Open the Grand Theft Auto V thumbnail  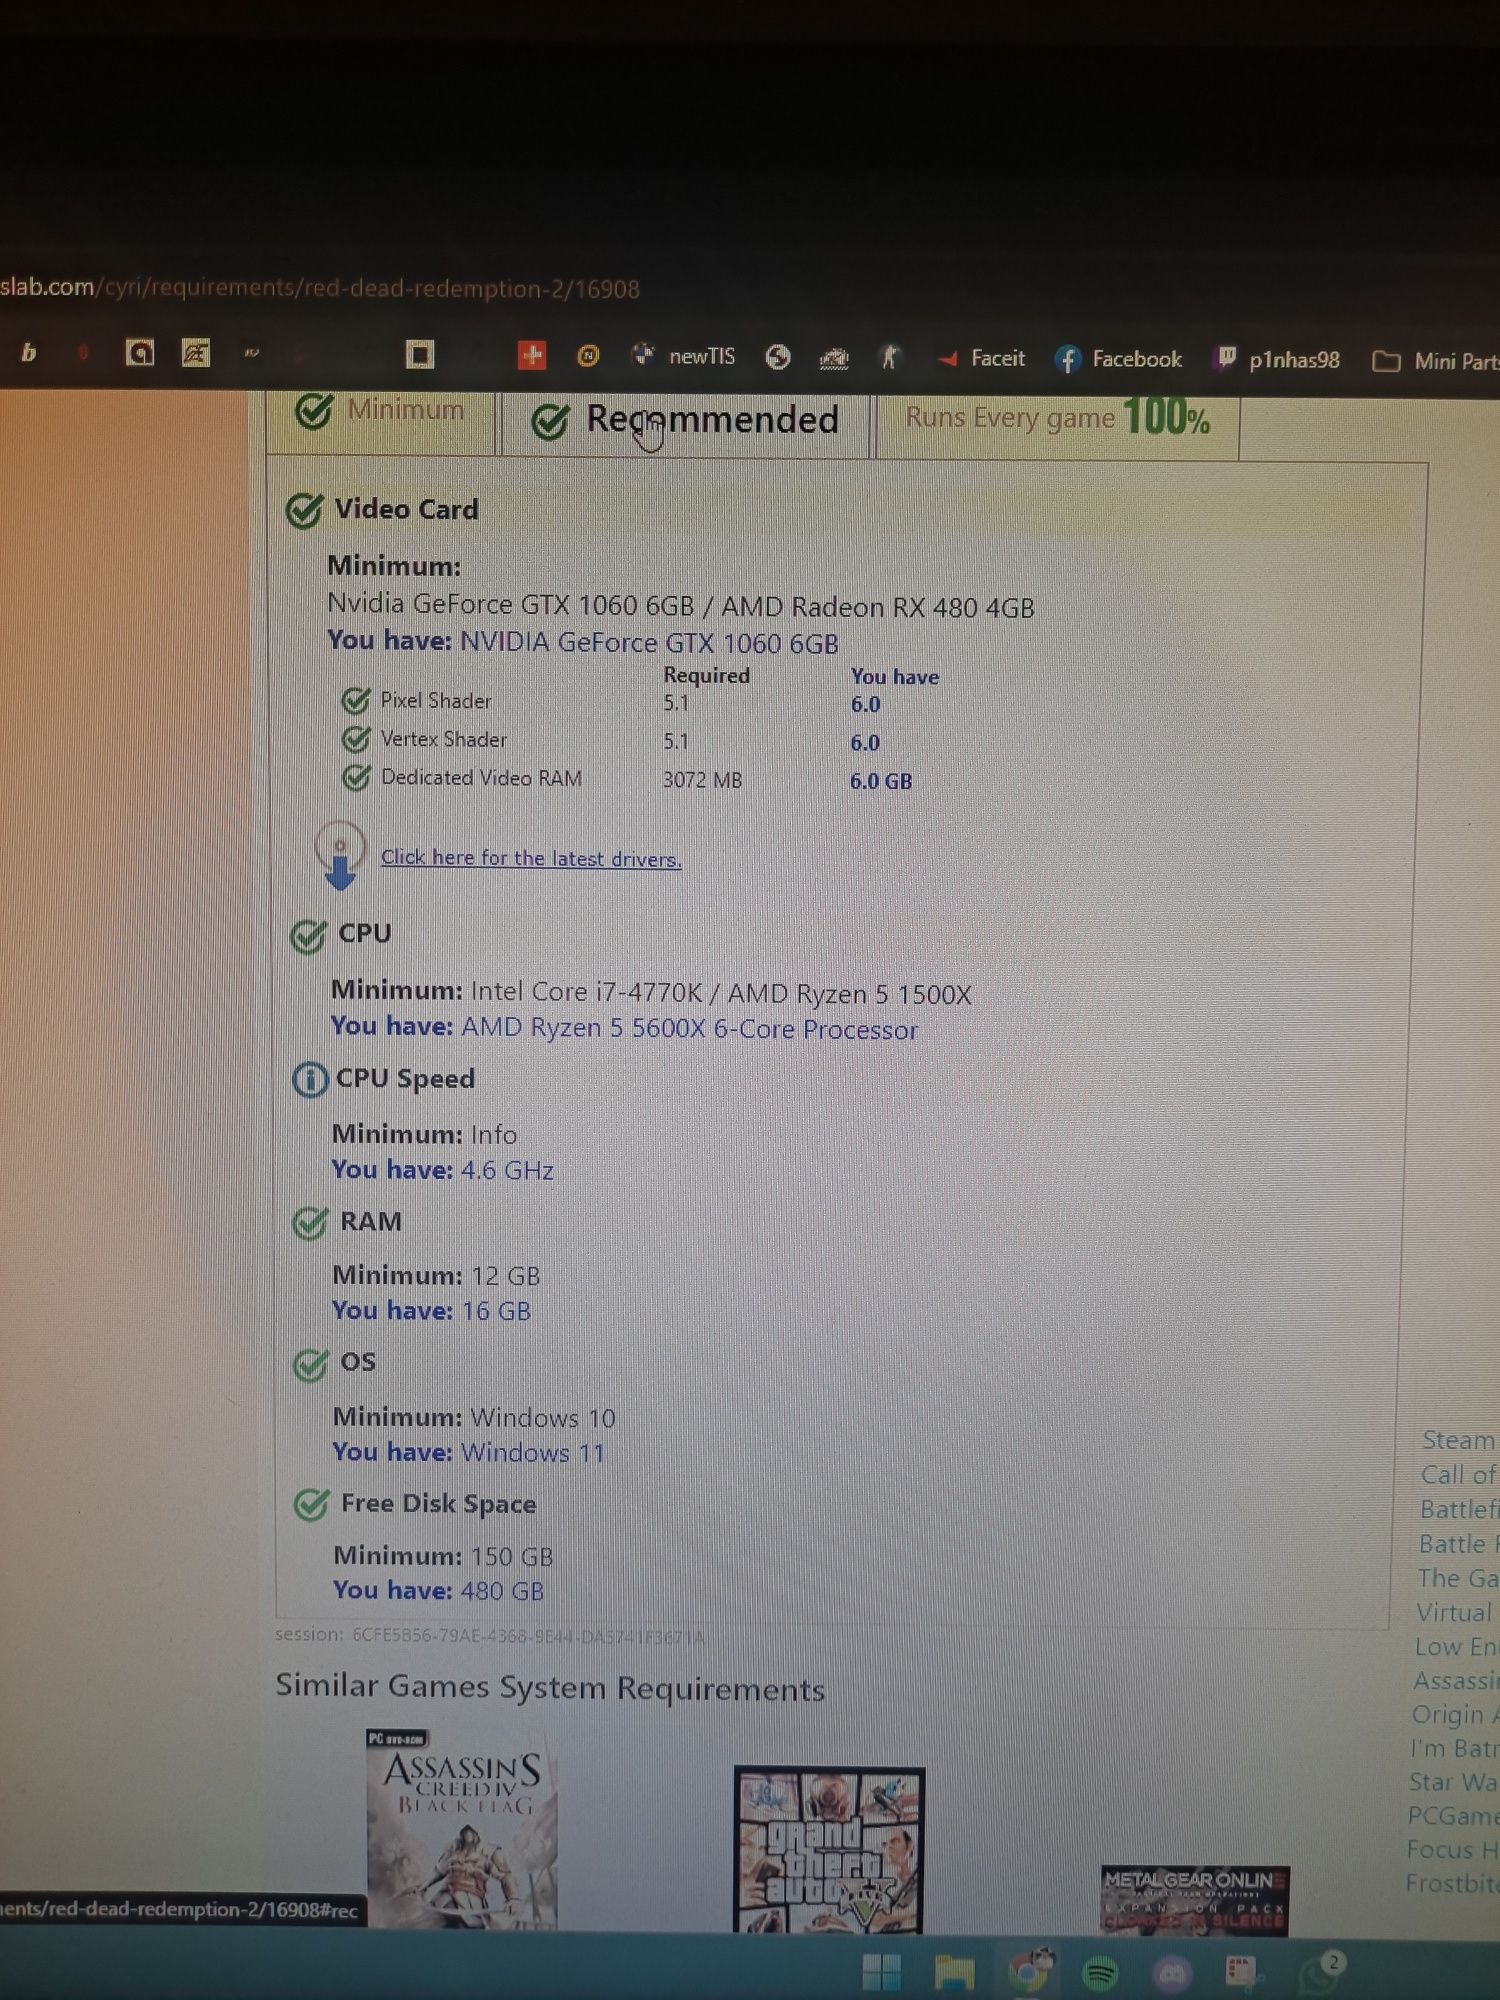(829, 1848)
